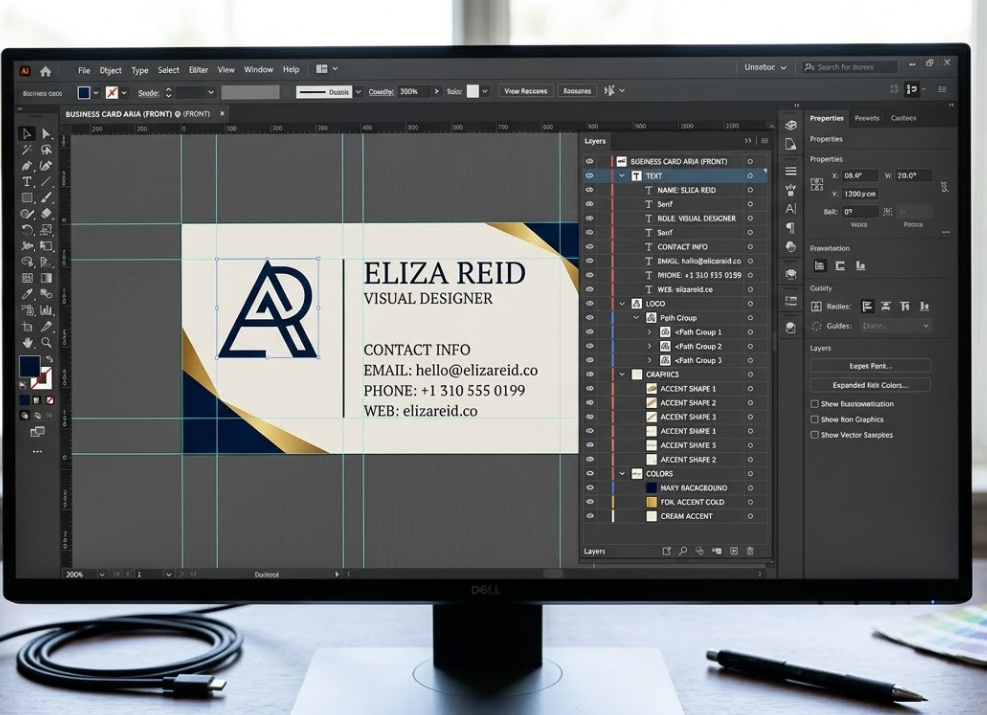Click the Expanded Kit Colors button
Viewport: 987px width, 715px height.
(872, 384)
